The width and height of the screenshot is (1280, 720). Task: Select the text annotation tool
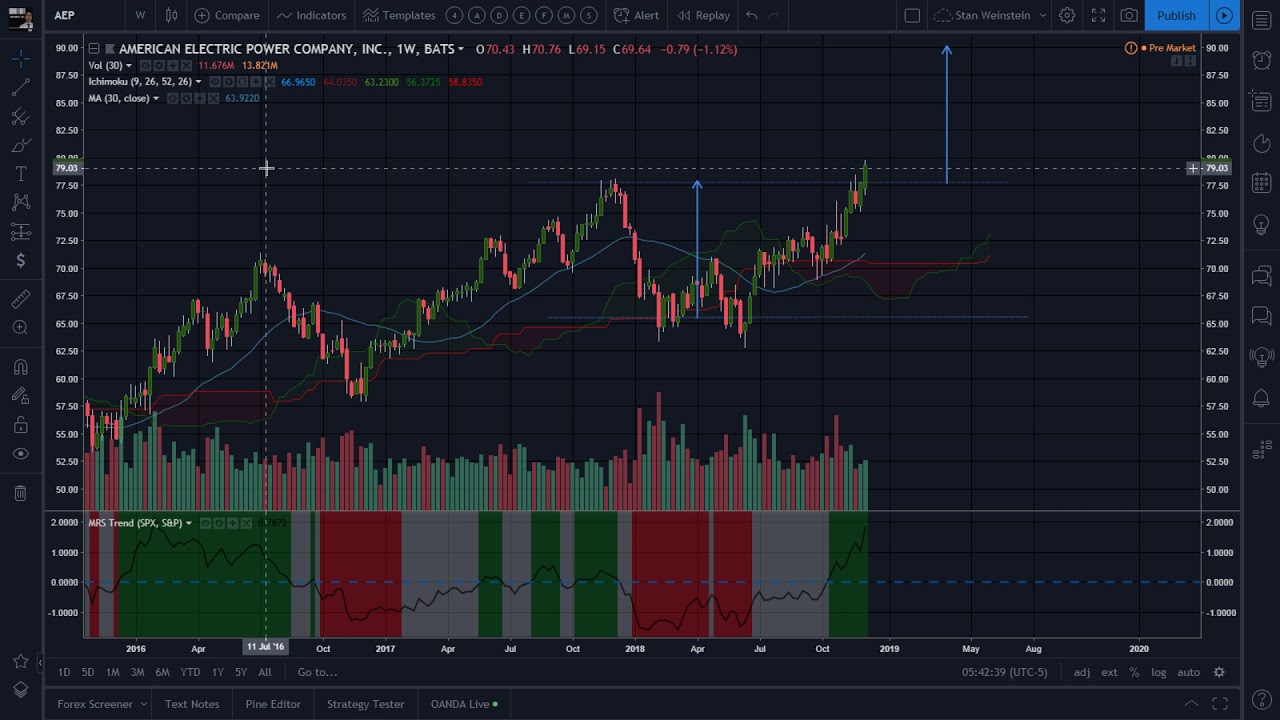tap(20, 174)
